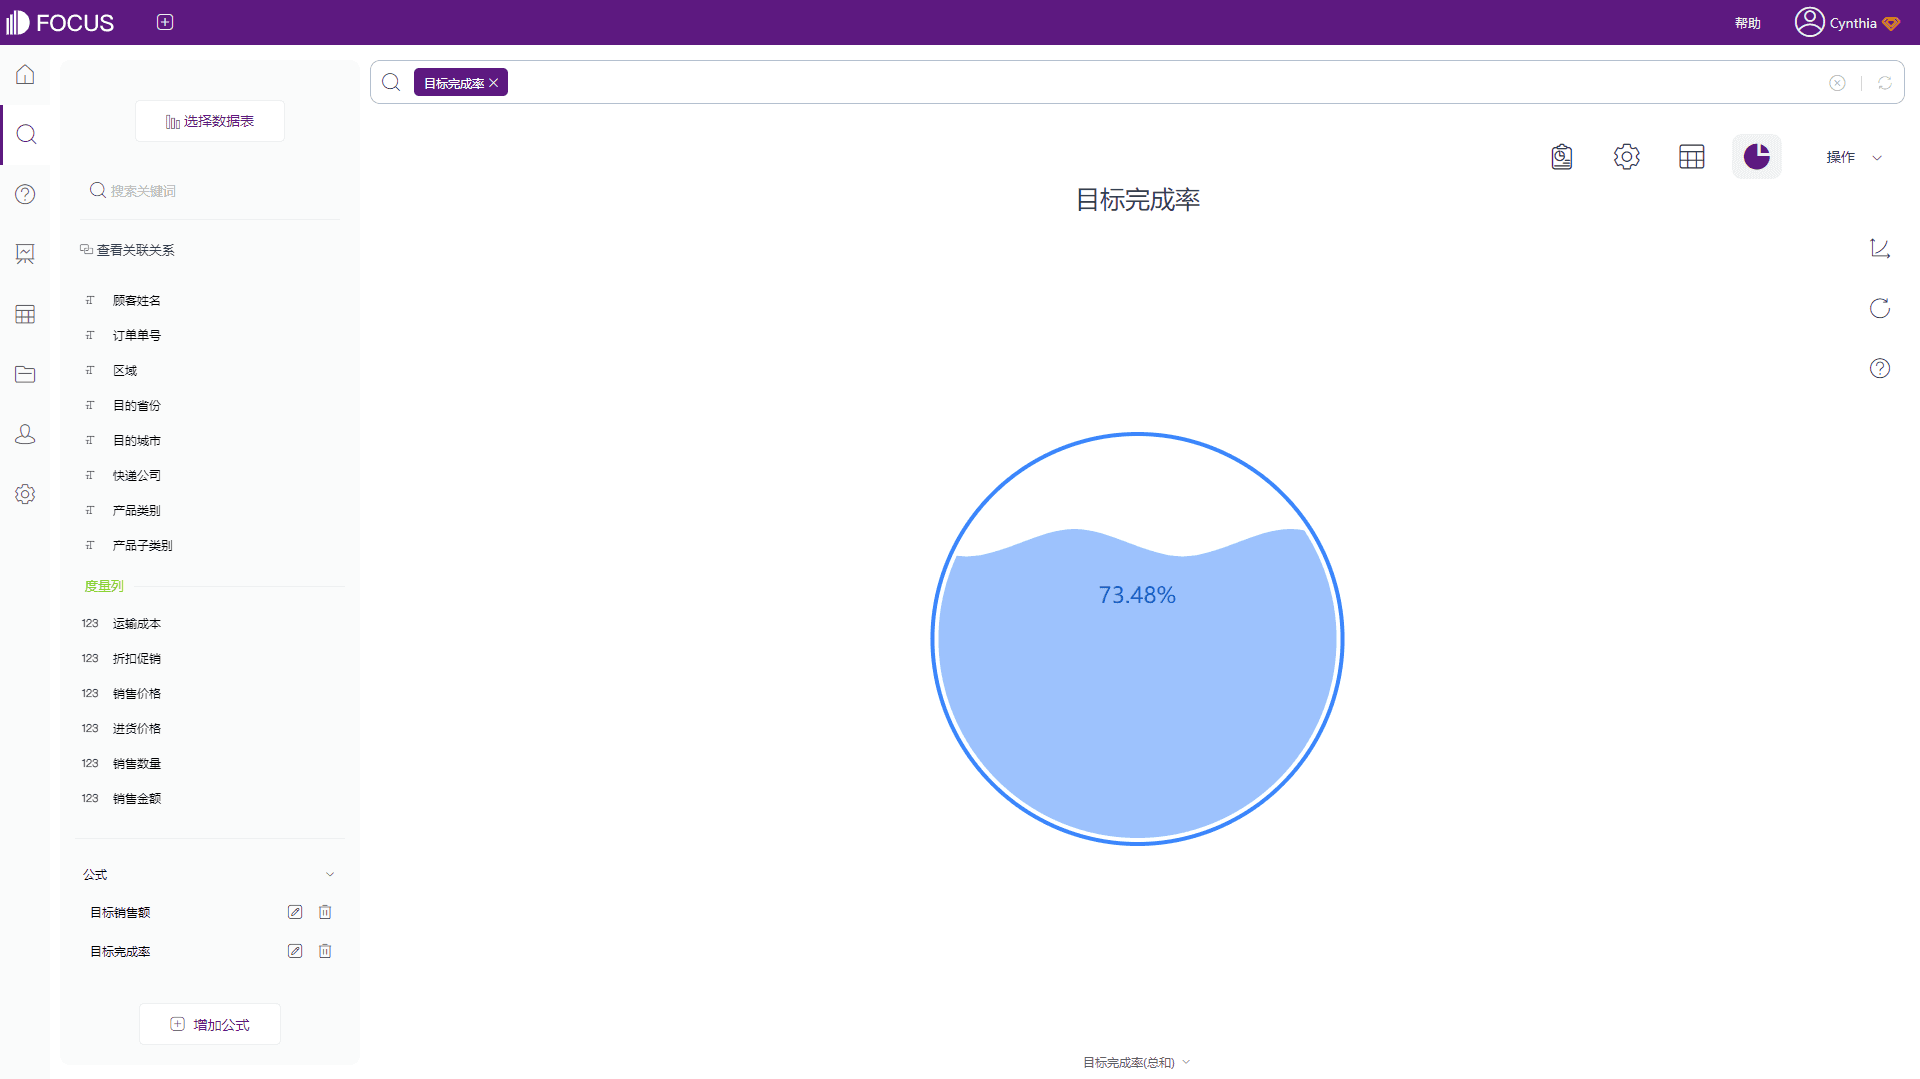Switch to table view
Image resolution: width=1920 pixels, height=1079 pixels.
[1692, 157]
